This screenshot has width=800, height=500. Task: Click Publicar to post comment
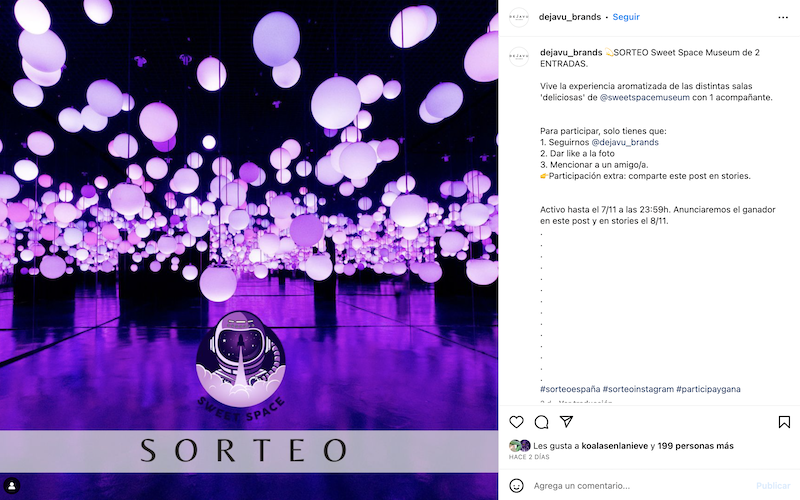(773, 486)
